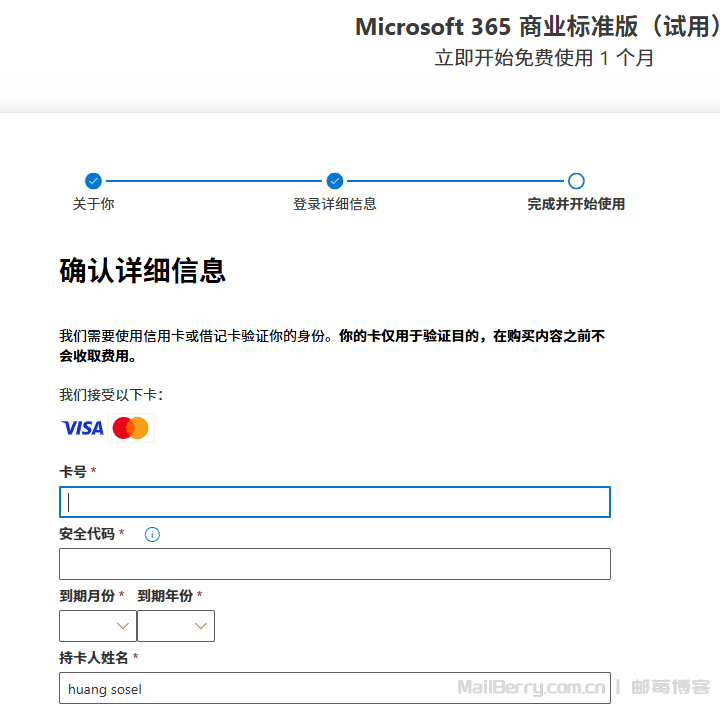The image size is (720, 707).
Task: Click the 持卡人姓名 label
Action: coord(94,658)
